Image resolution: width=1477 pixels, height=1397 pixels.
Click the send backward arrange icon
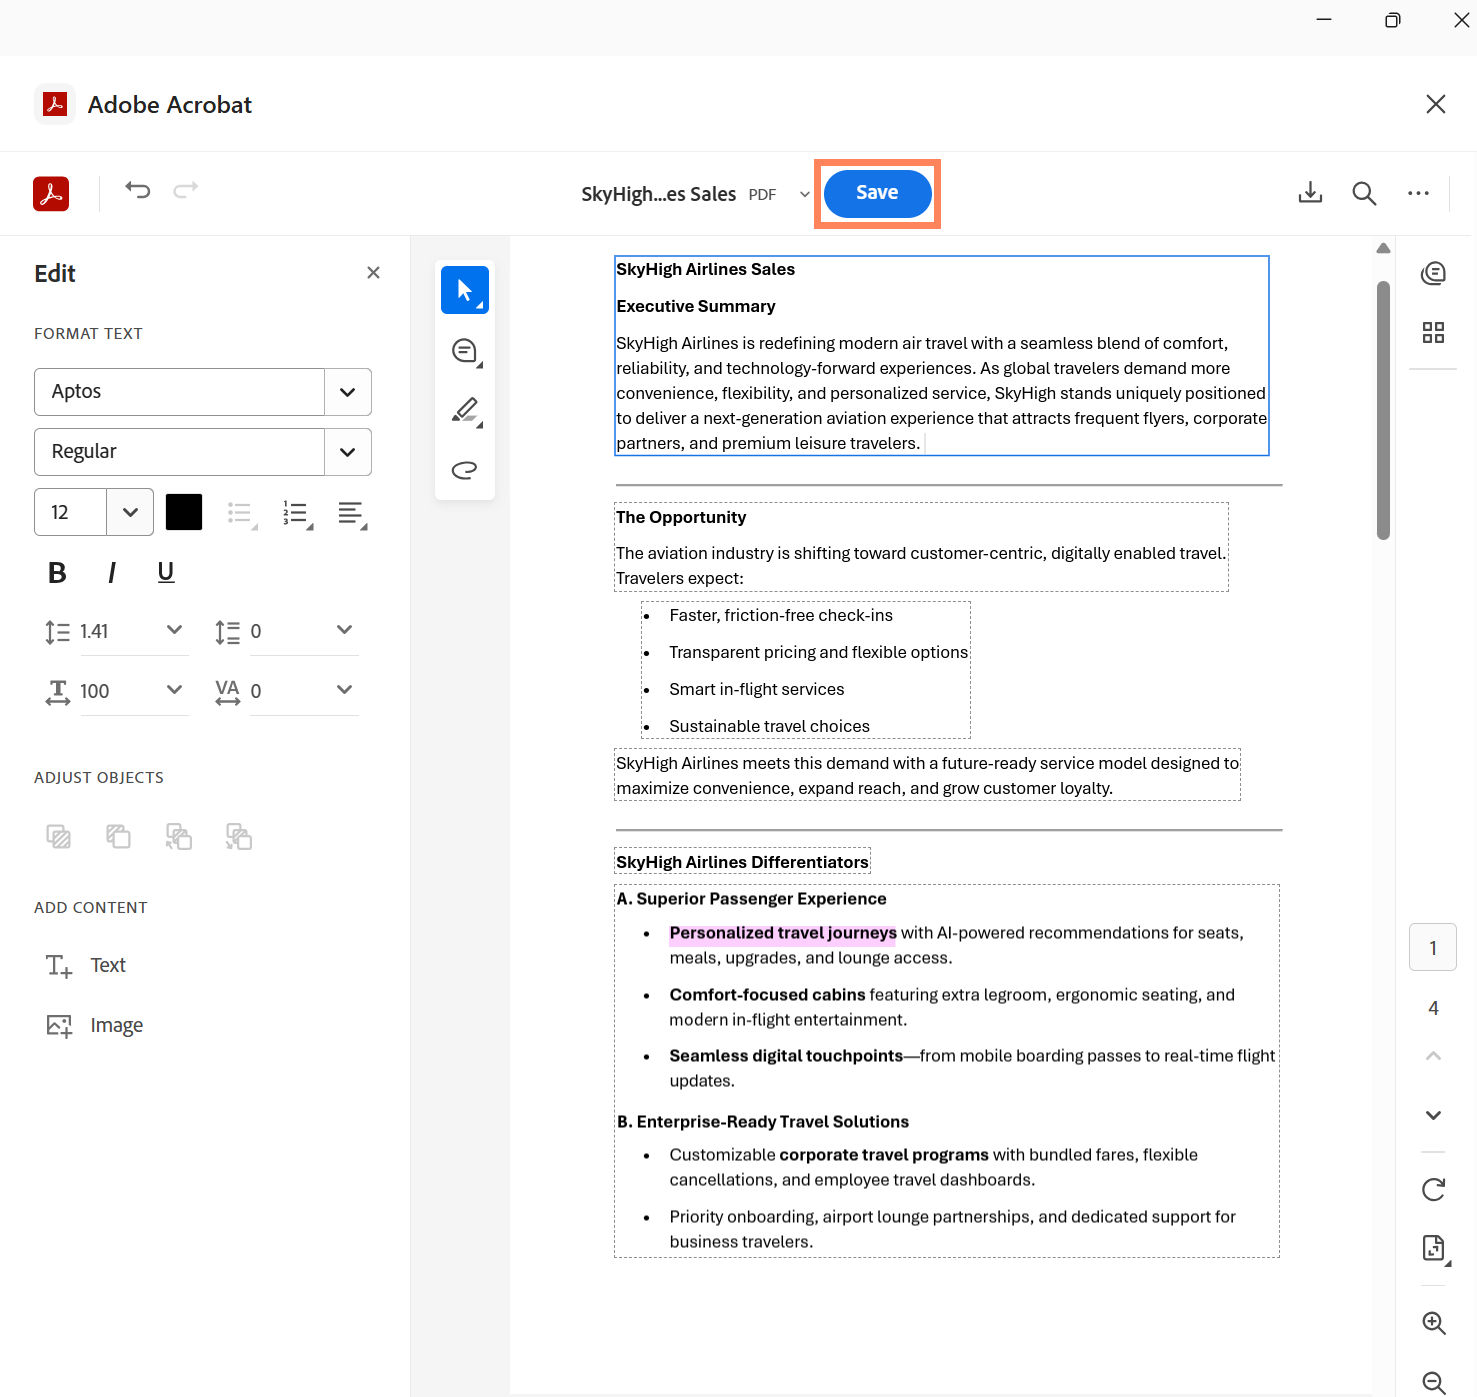tap(119, 836)
